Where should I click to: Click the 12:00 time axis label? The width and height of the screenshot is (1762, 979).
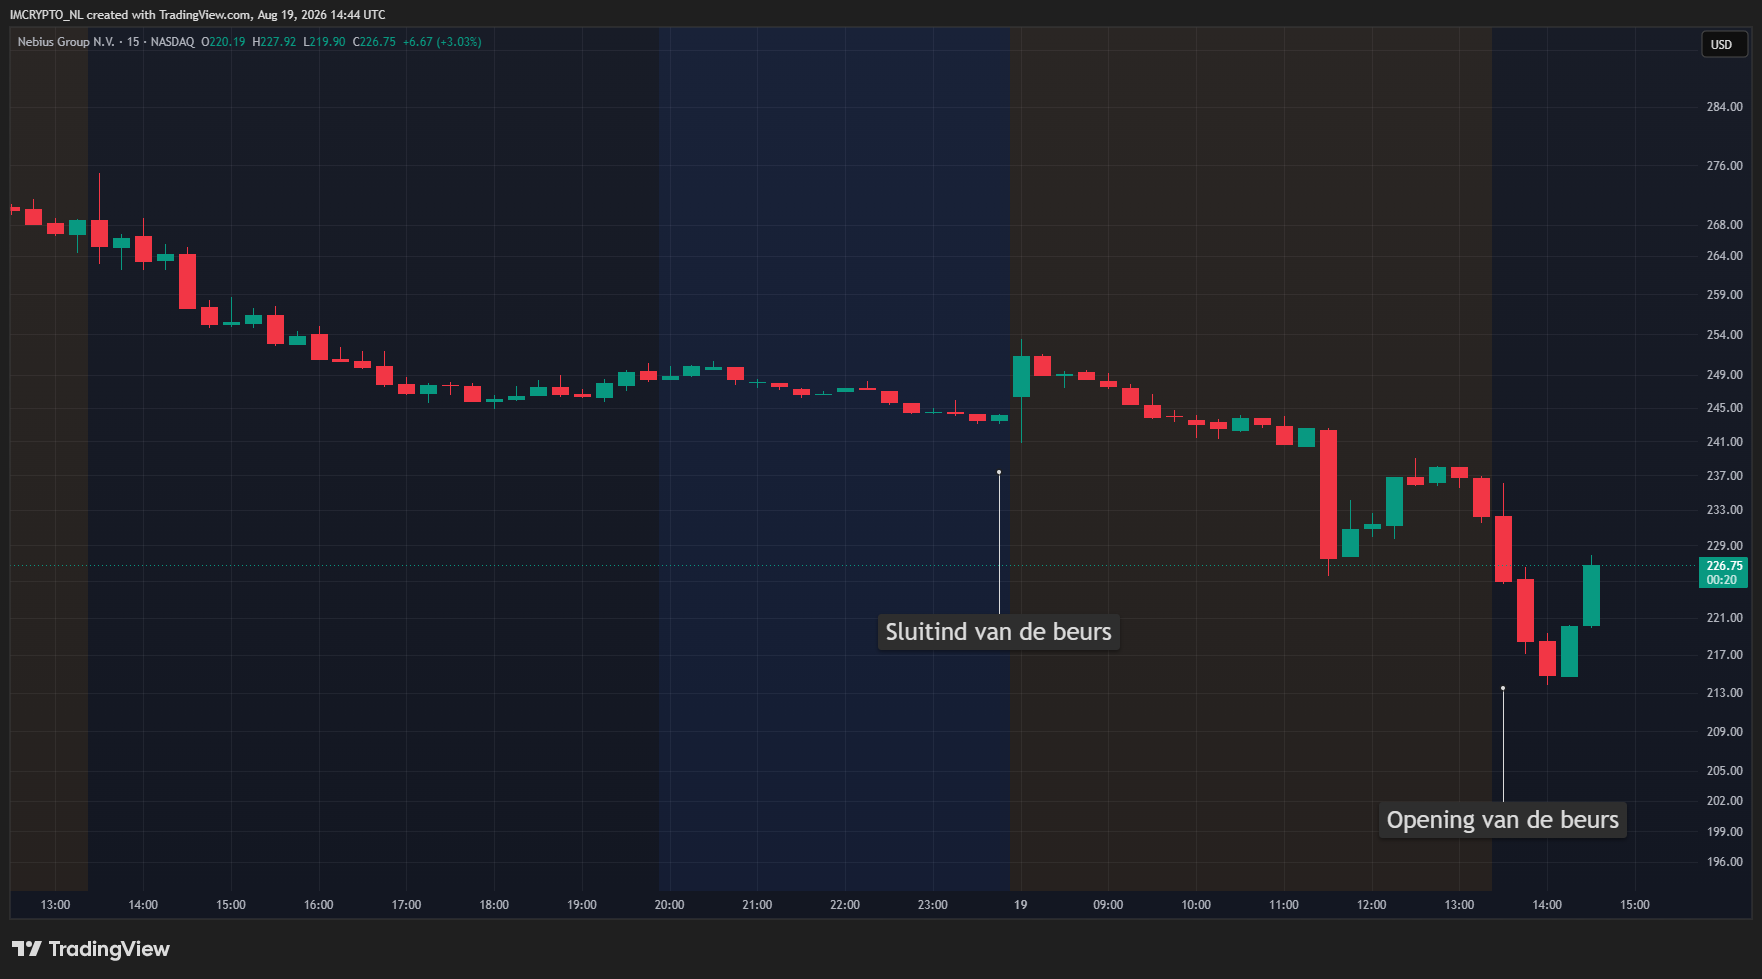(1372, 905)
